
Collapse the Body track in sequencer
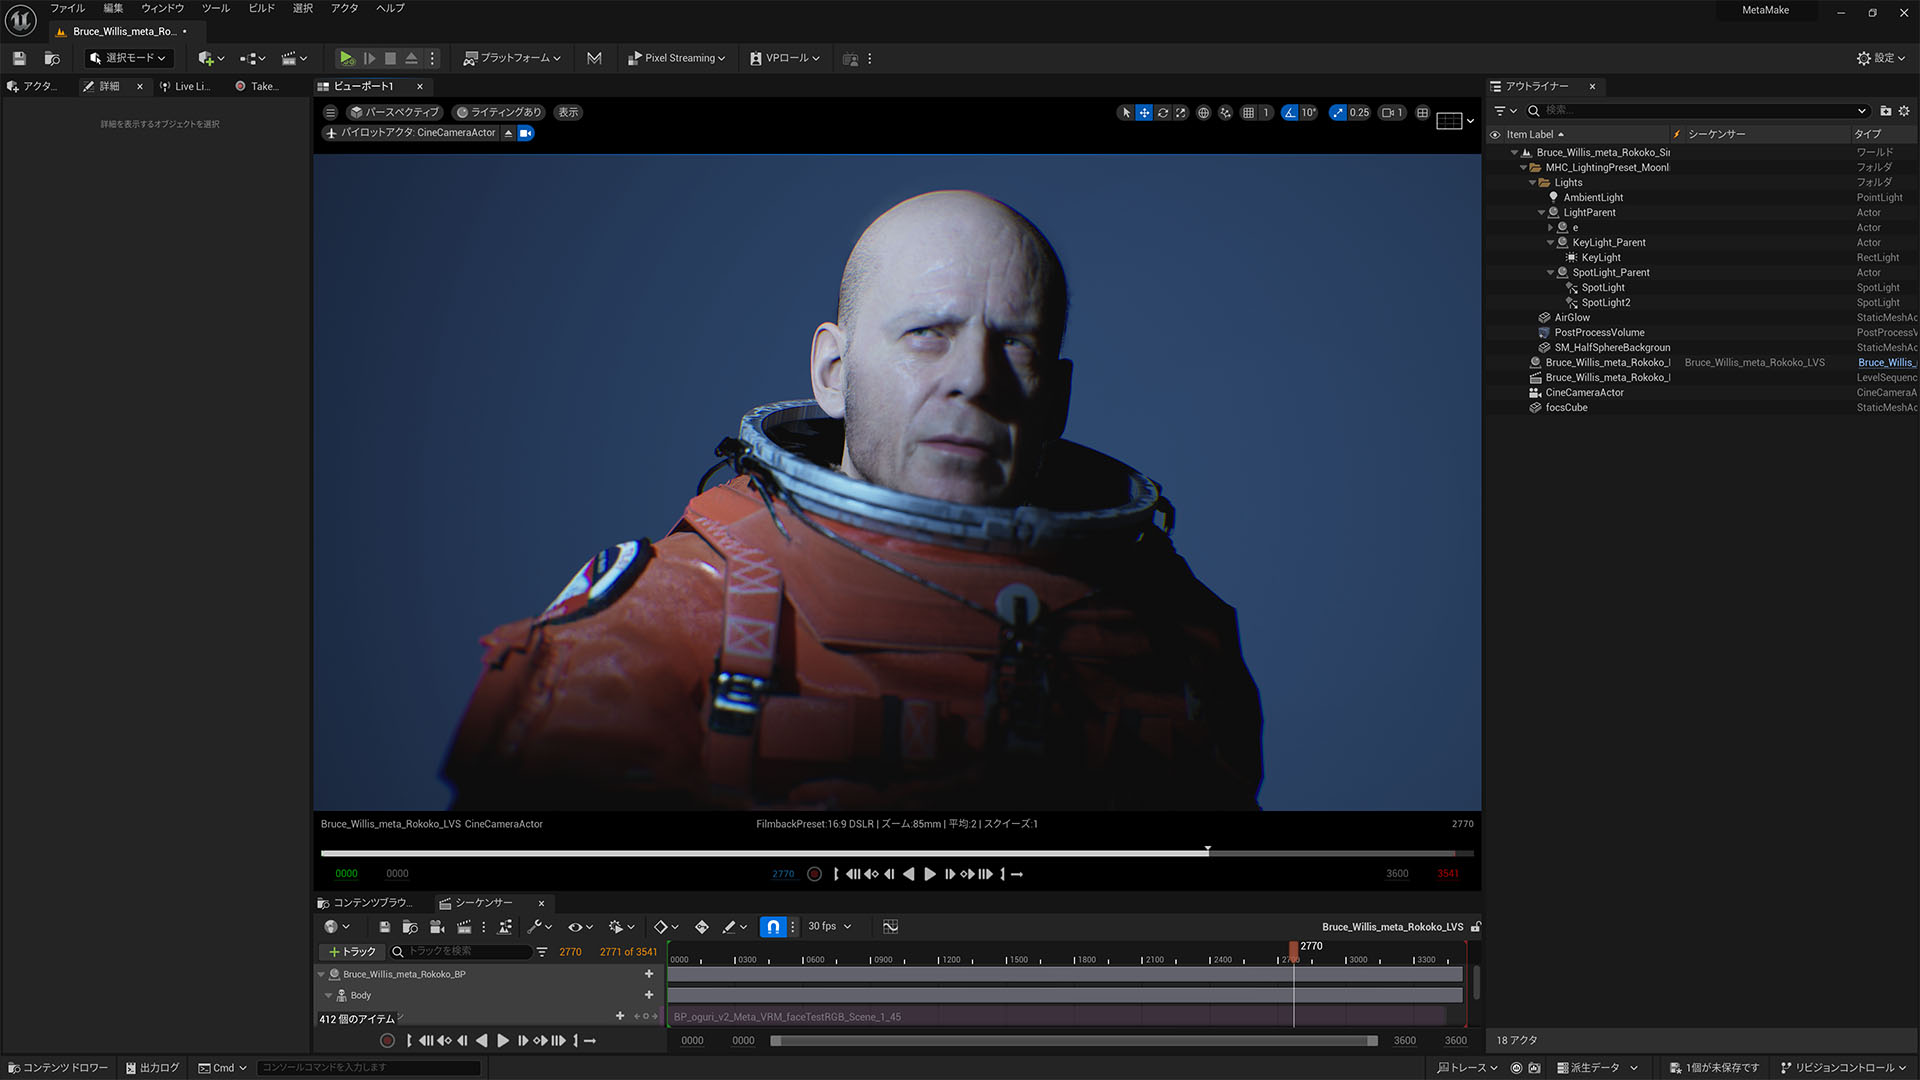point(329,996)
